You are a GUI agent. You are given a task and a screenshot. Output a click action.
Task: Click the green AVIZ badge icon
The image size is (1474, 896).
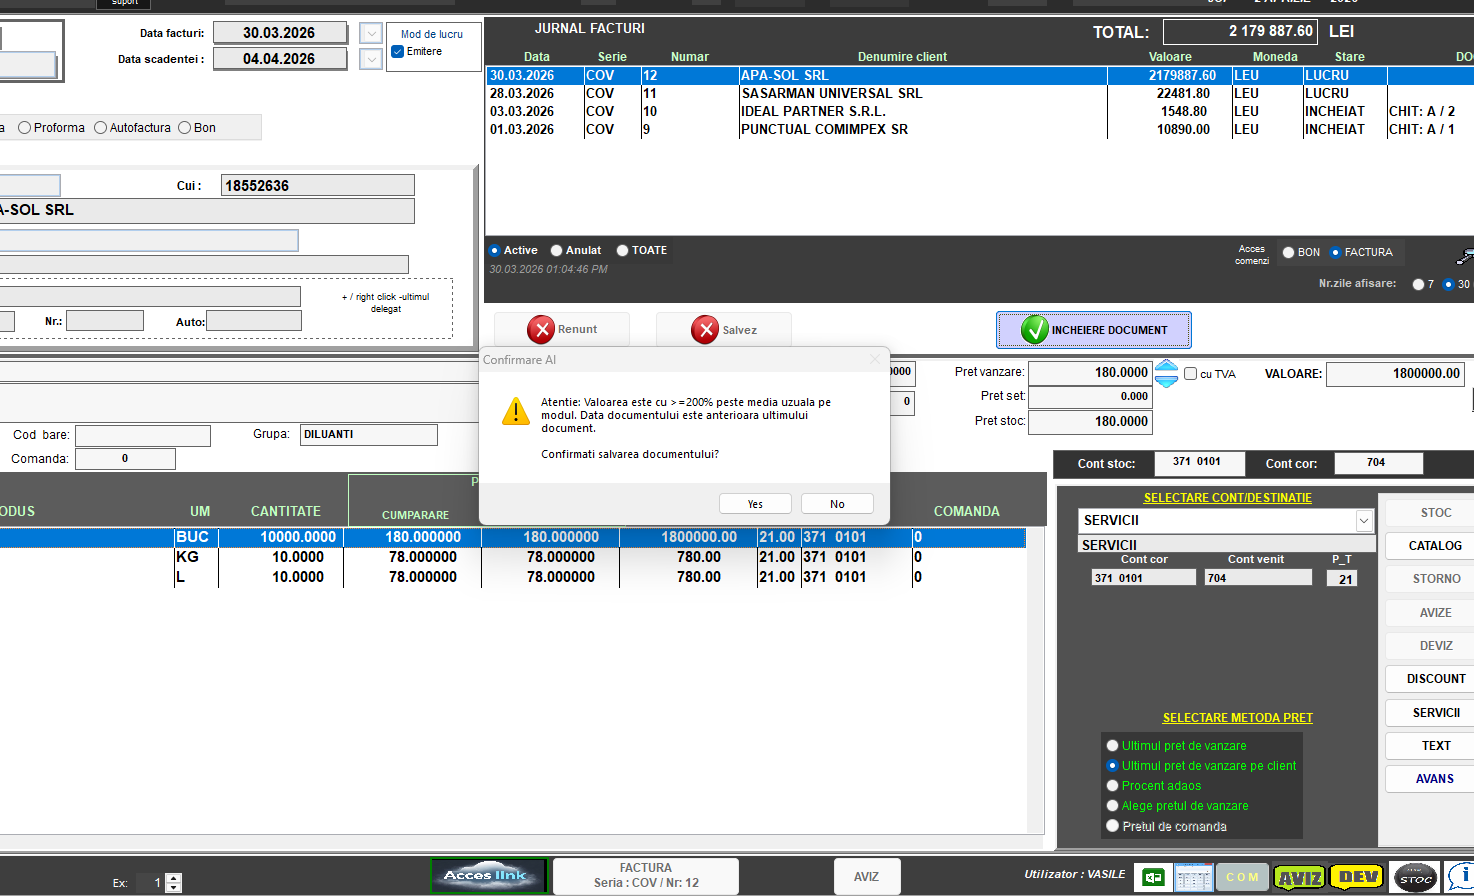coord(1299,877)
